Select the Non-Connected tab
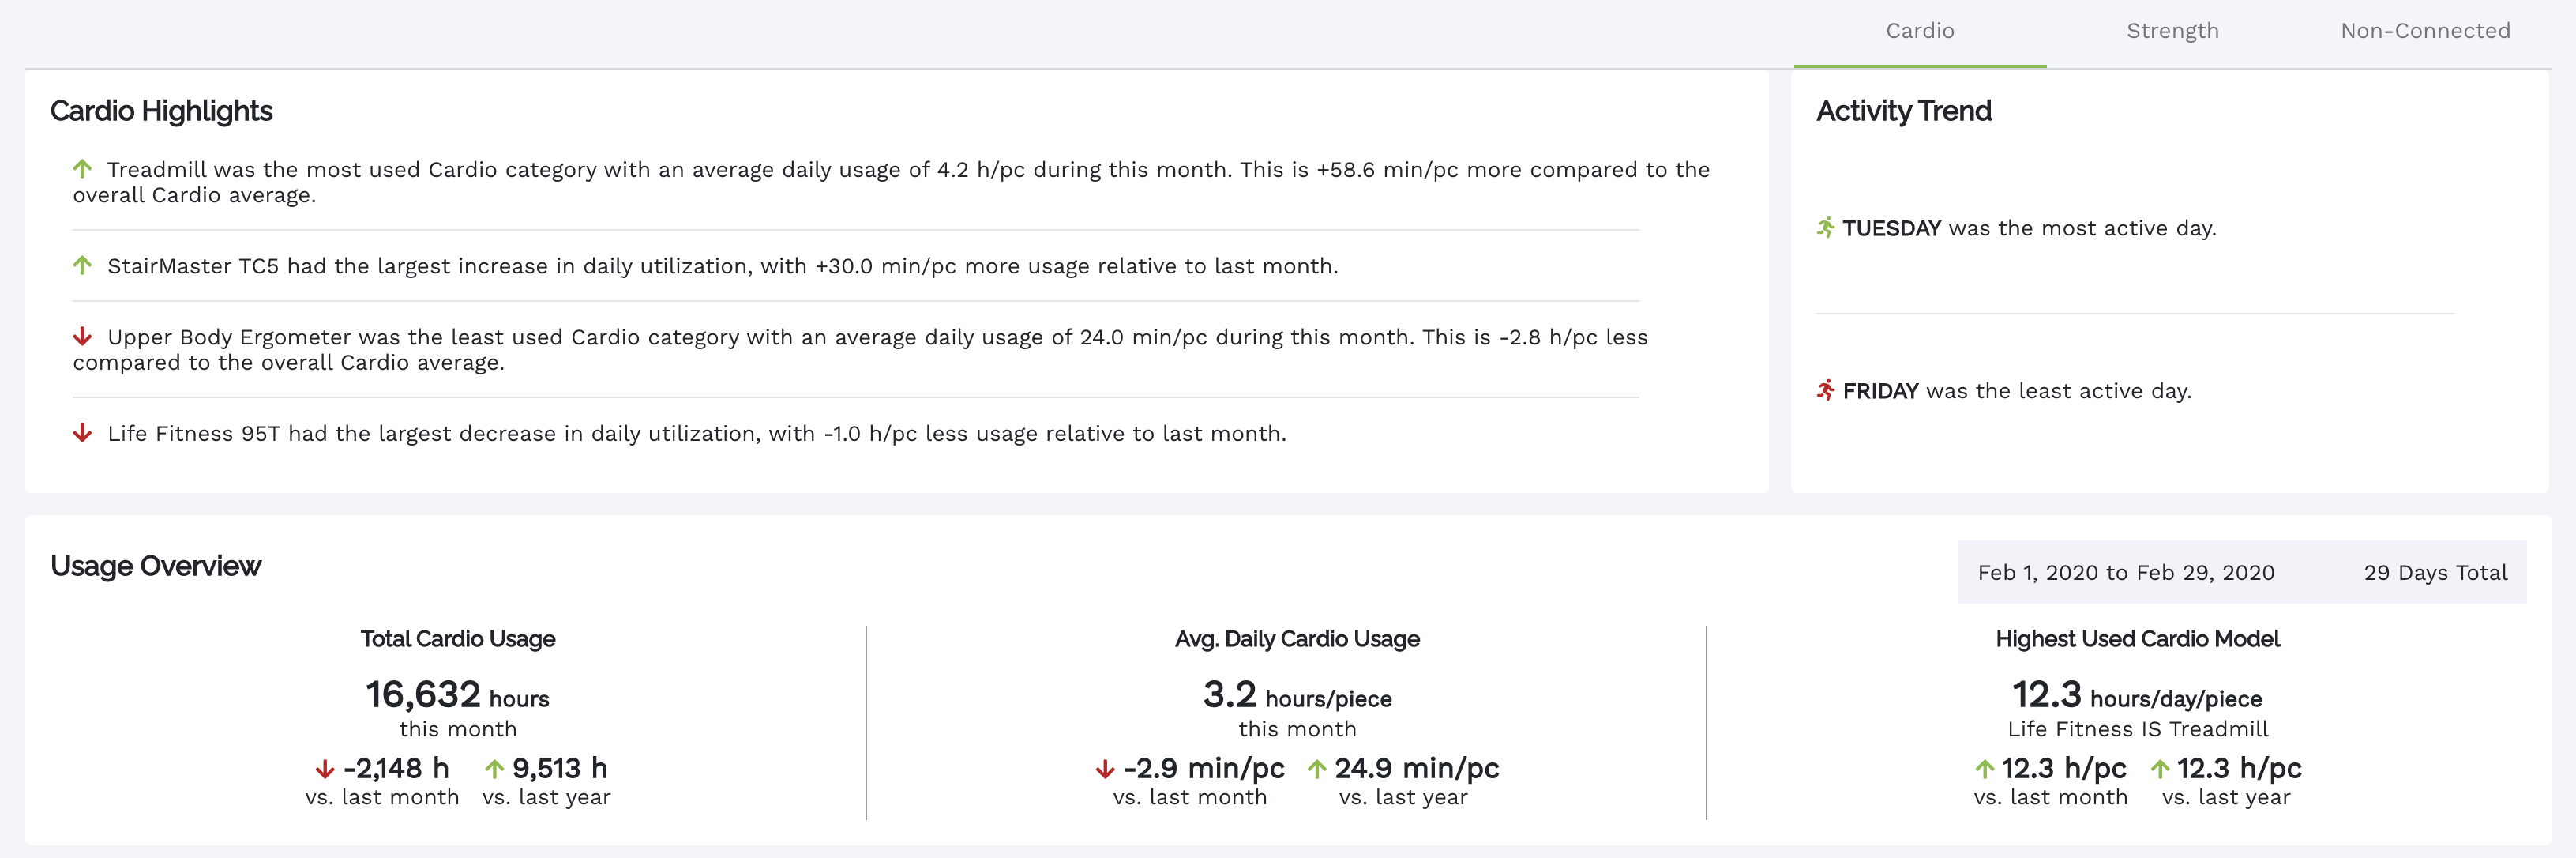 coord(2425,31)
